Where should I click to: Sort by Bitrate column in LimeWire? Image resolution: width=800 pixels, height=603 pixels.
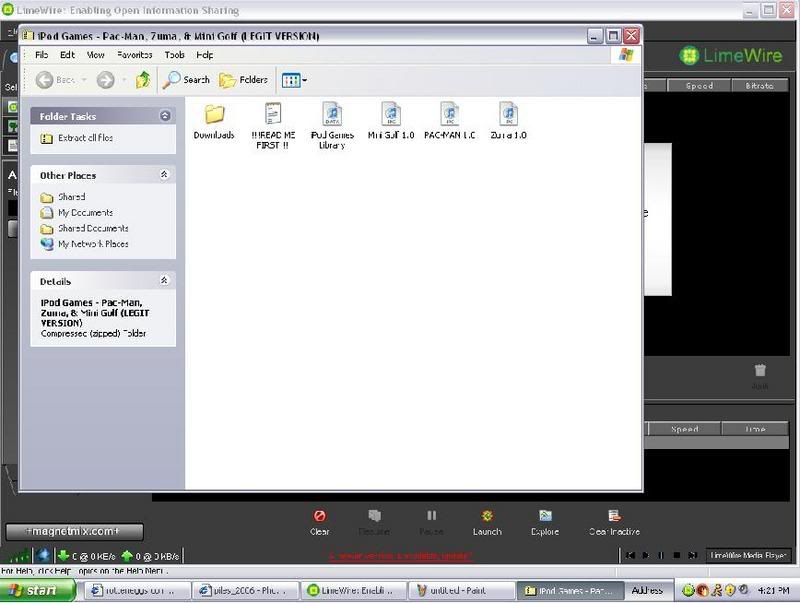point(759,86)
